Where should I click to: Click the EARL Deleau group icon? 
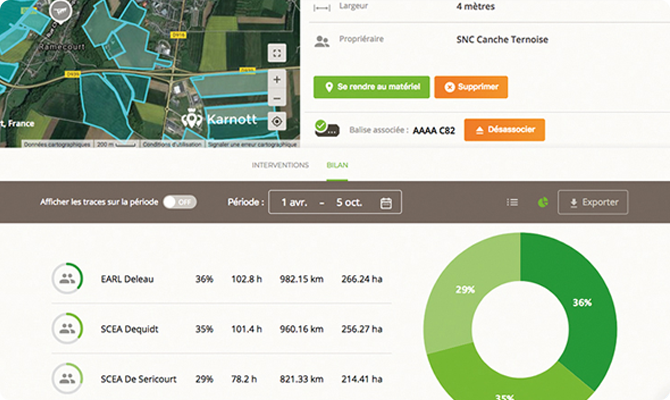tap(67, 279)
